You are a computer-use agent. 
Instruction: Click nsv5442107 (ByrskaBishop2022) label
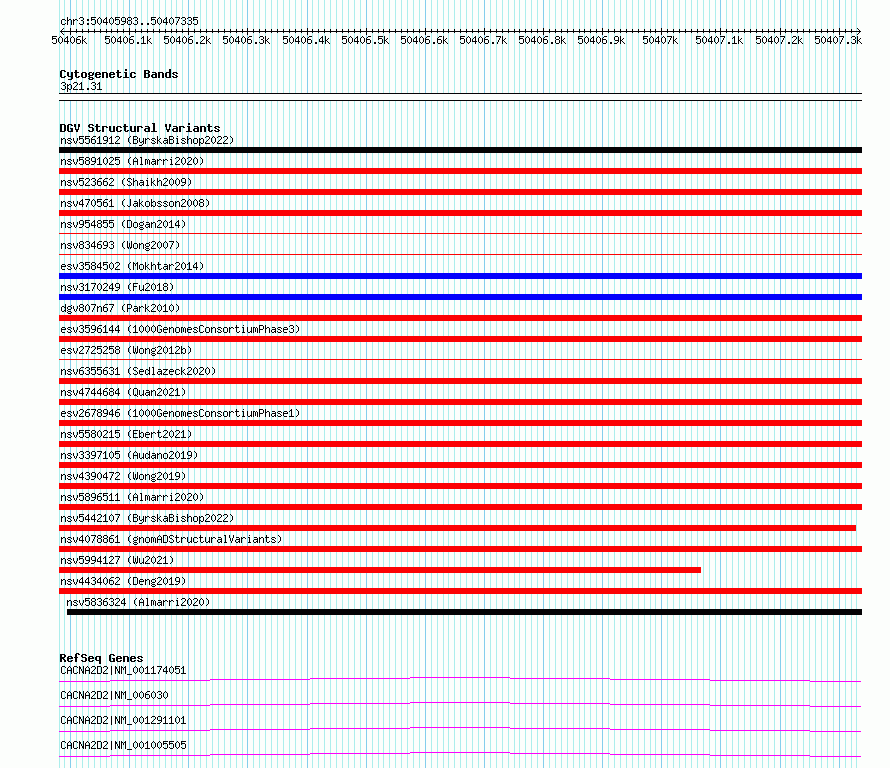(x=147, y=518)
